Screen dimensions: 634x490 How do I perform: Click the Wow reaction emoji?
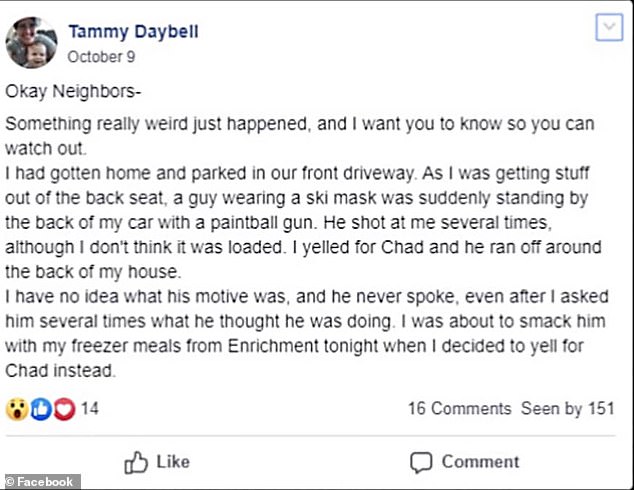click(x=16, y=409)
